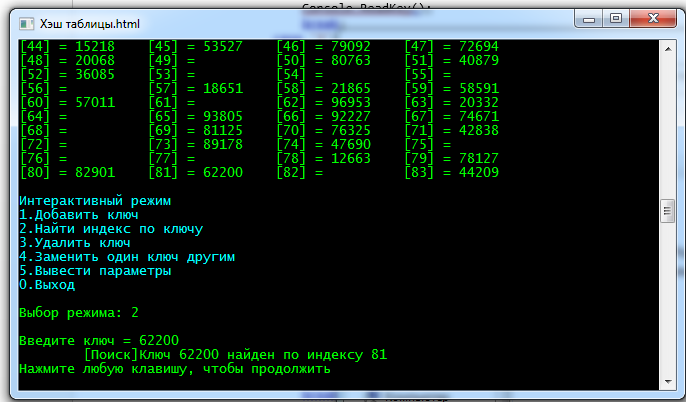
Task: Click table entry '[62] = 96953'
Action: [x=323, y=102]
